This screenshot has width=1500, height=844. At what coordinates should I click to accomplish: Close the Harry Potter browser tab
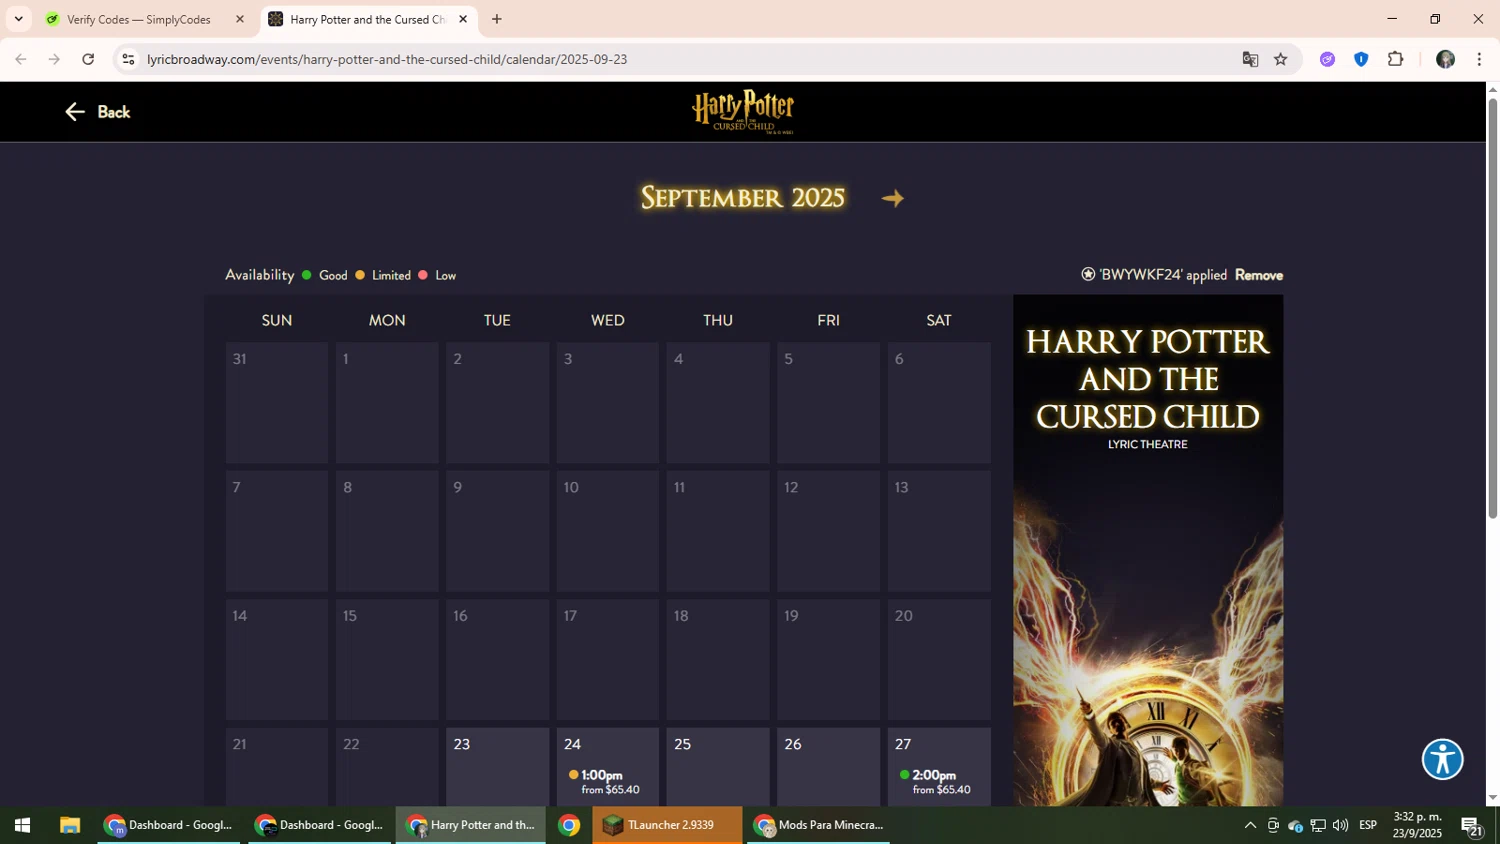pos(463,19)
